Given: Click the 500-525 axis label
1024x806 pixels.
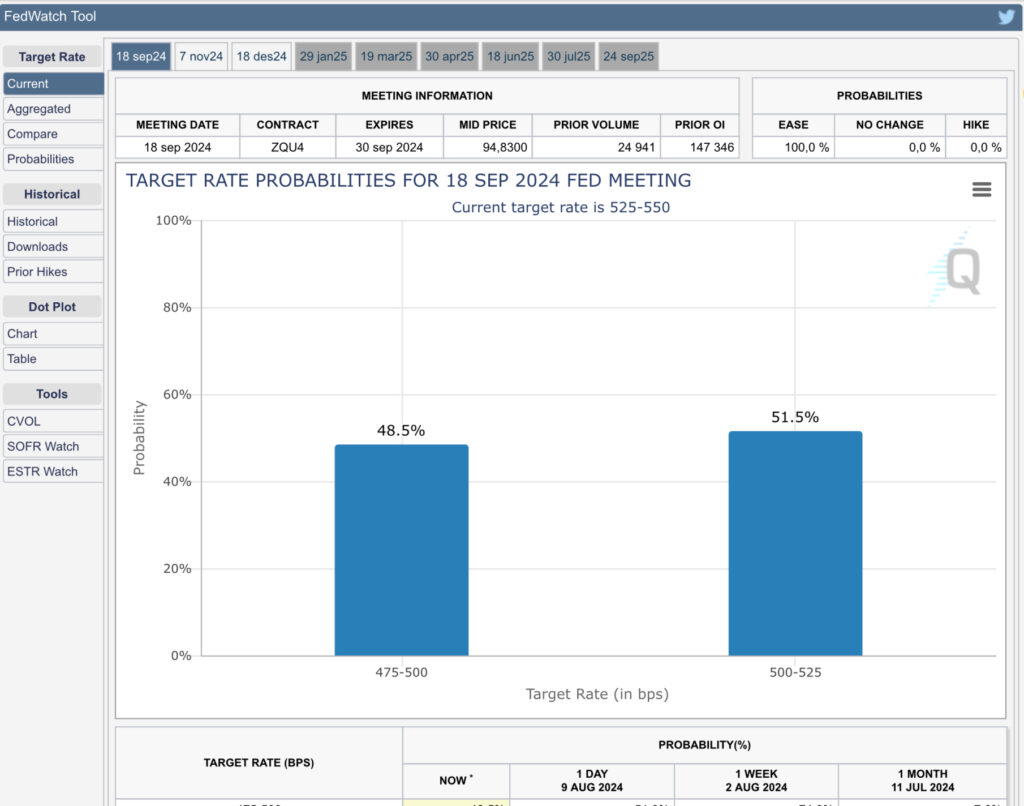Looking at the screenshot, I should (x=795, y=672).
